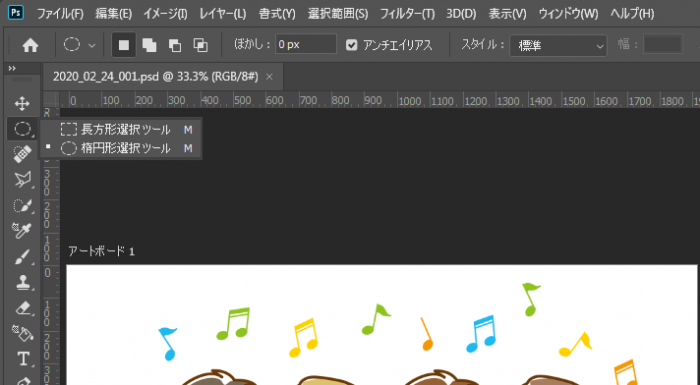Select the Quick Selection brush tool
This screenshot has height=385, width=700.
(x=22, y=205)
